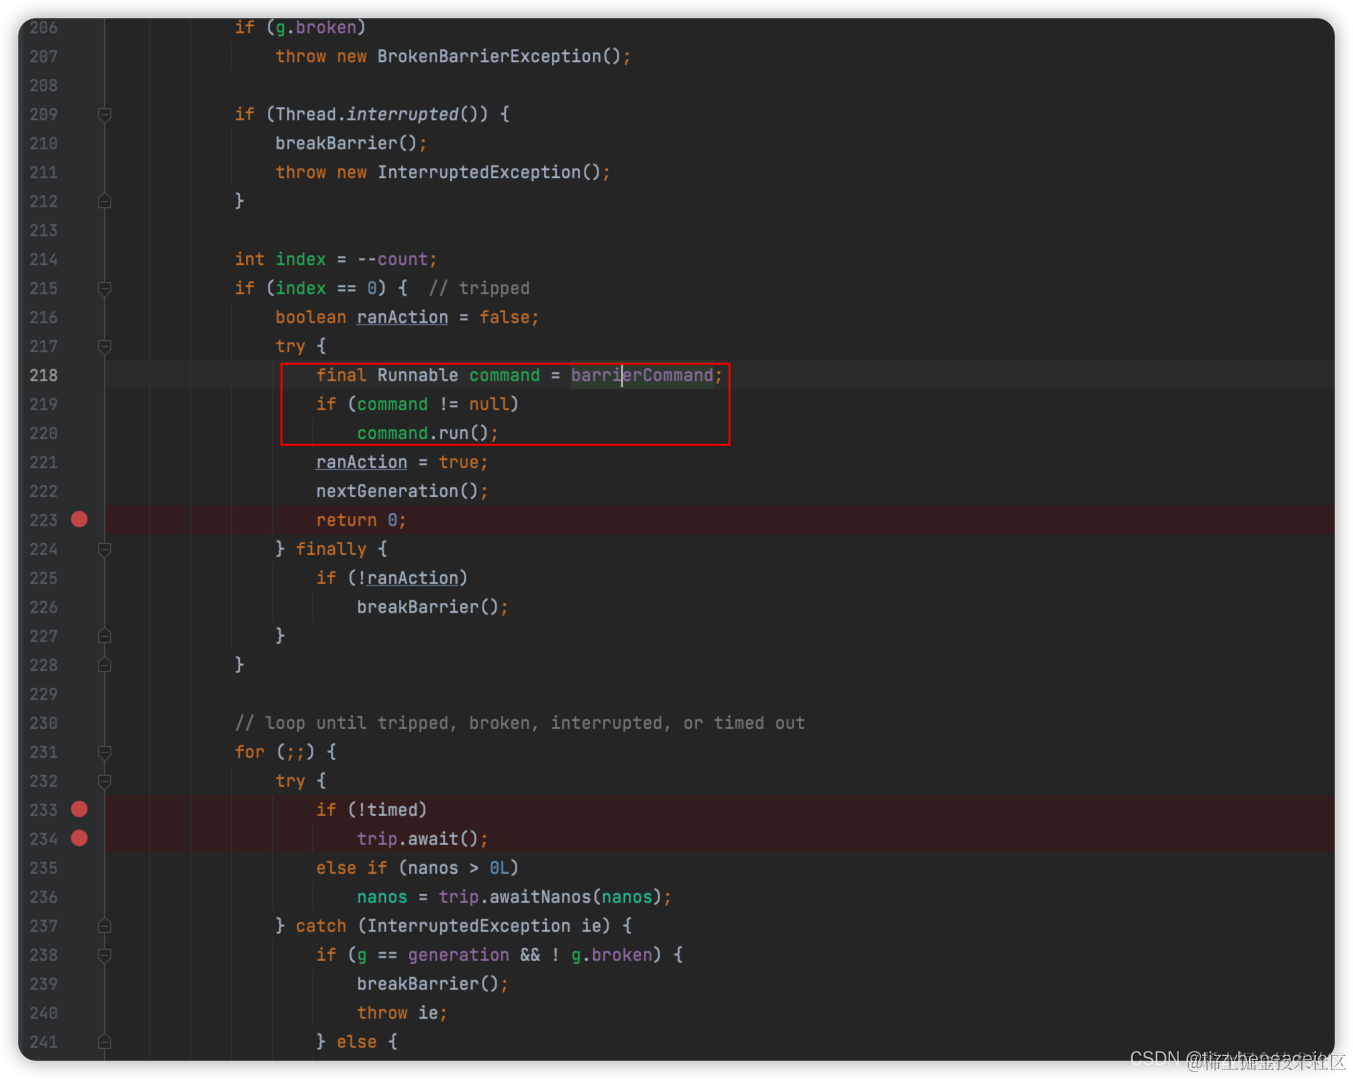Click the fold marker on line 241

tap(104, 1042)
